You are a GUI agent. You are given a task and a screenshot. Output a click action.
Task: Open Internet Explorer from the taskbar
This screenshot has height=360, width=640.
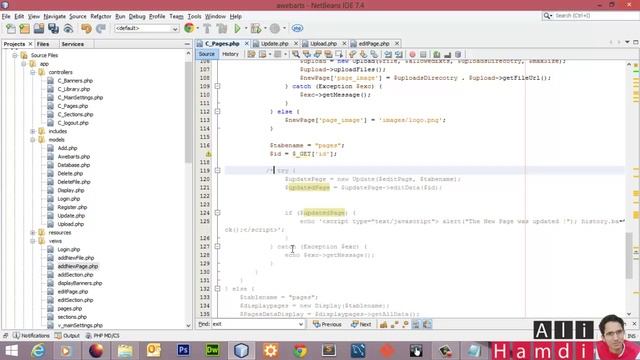point(38,351)
